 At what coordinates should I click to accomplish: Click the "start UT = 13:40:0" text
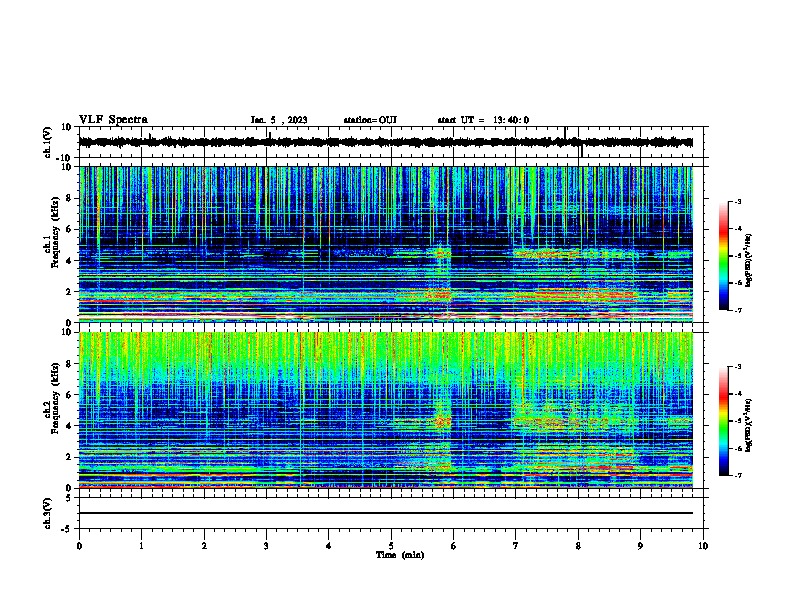coord(483,120)
